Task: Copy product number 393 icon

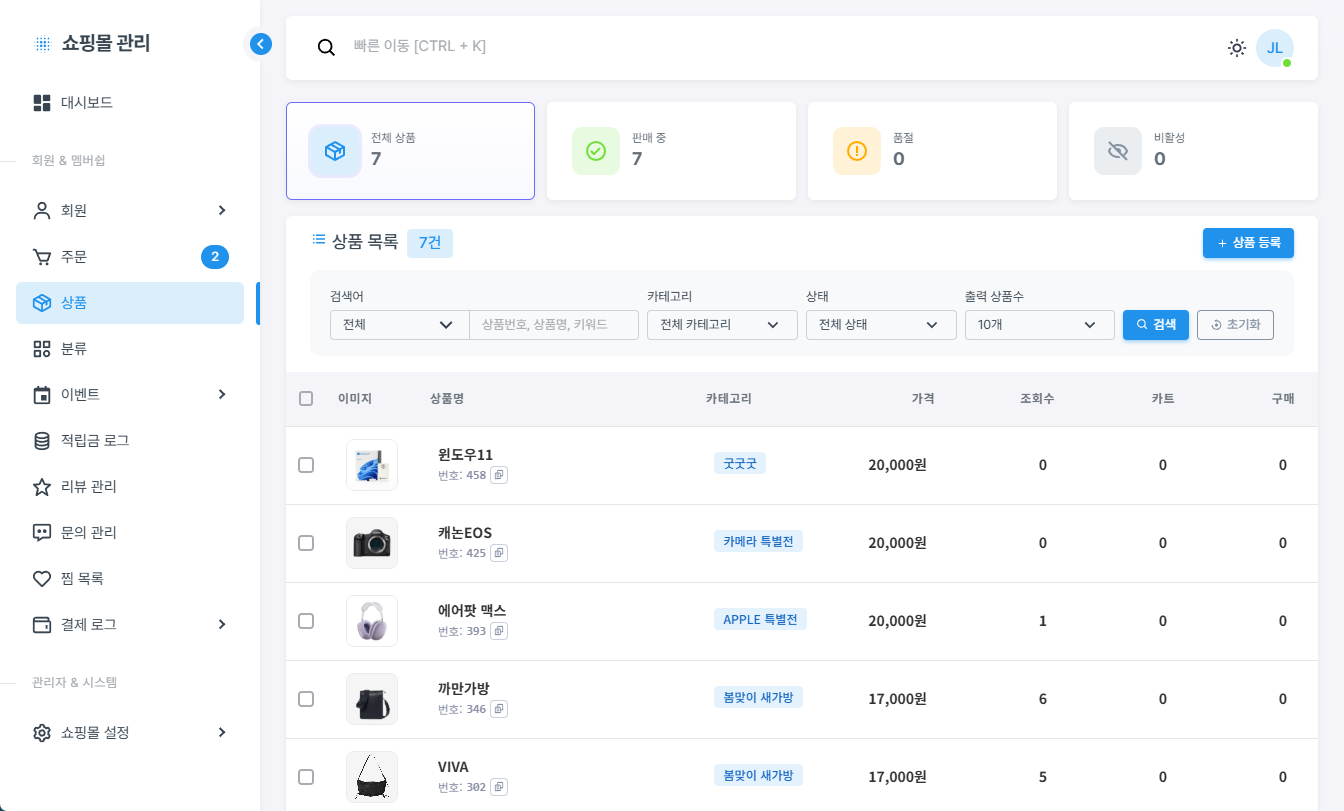Action: 499,631
